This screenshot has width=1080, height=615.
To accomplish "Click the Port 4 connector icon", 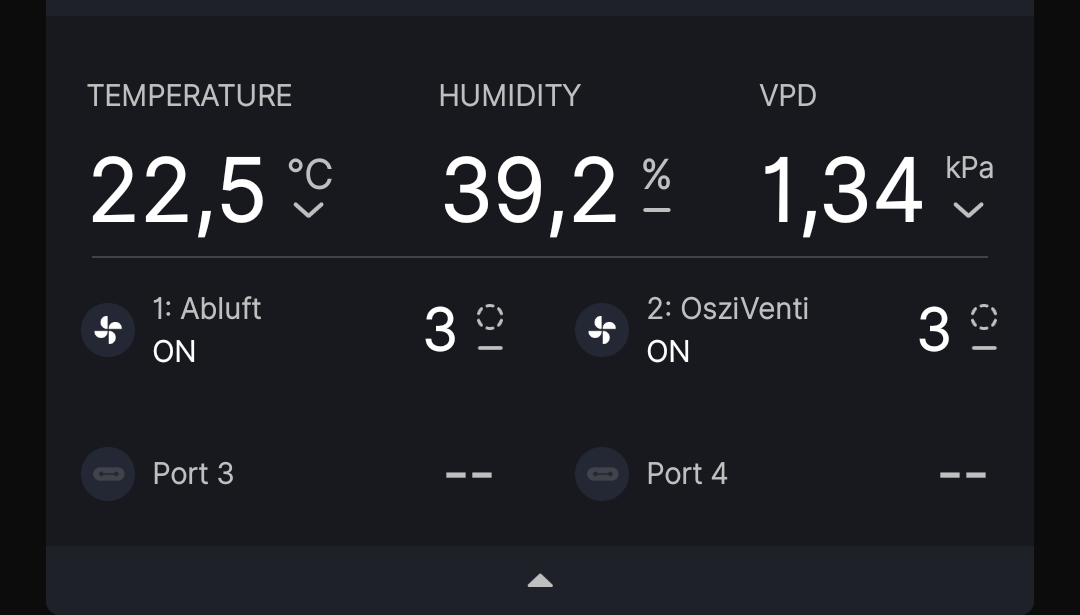I will [x=602, y=474].
